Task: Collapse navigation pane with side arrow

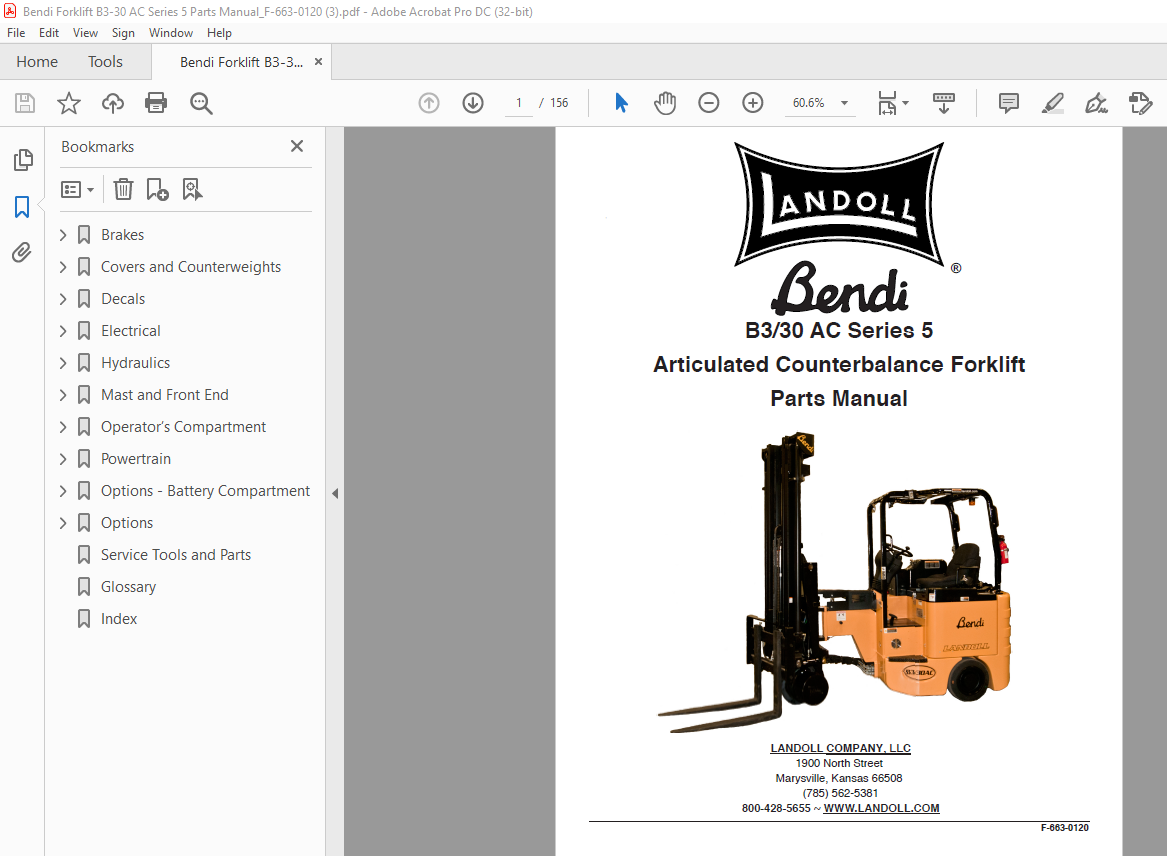Action: pos(335,494)
